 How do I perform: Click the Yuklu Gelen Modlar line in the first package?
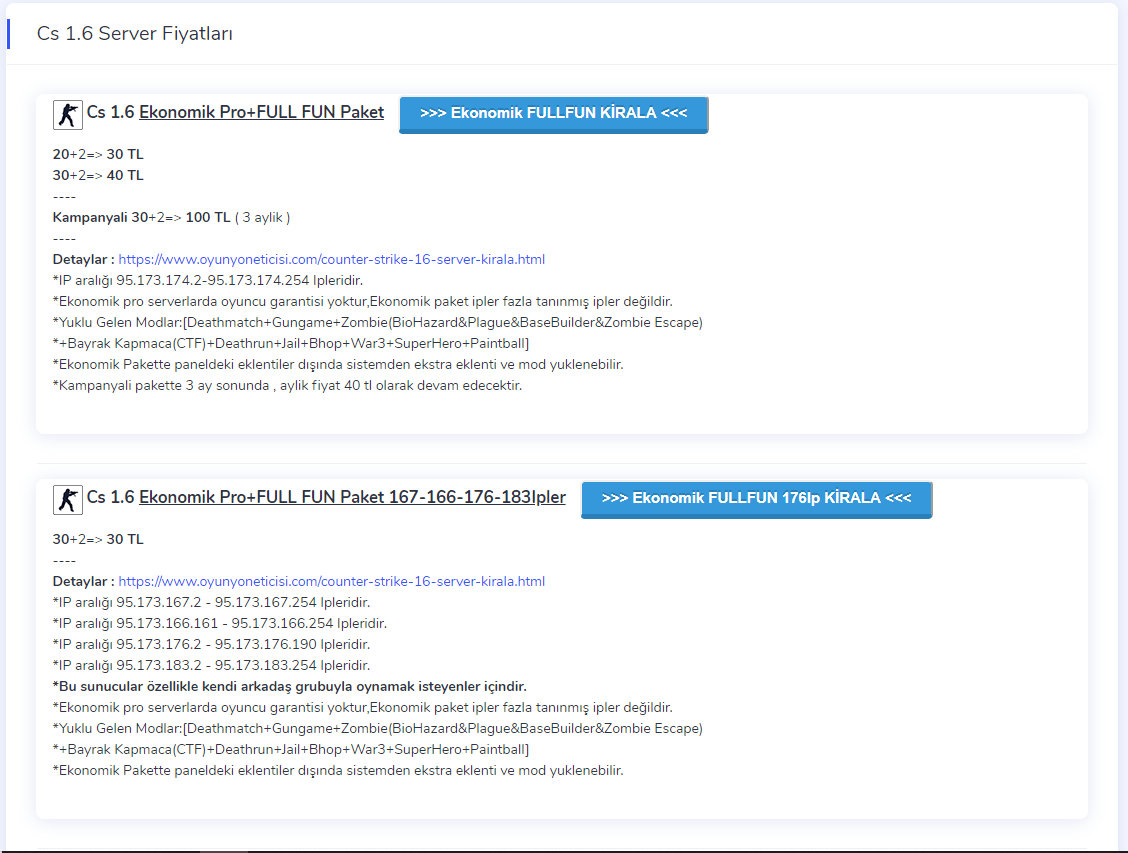(x=378, y=322)
